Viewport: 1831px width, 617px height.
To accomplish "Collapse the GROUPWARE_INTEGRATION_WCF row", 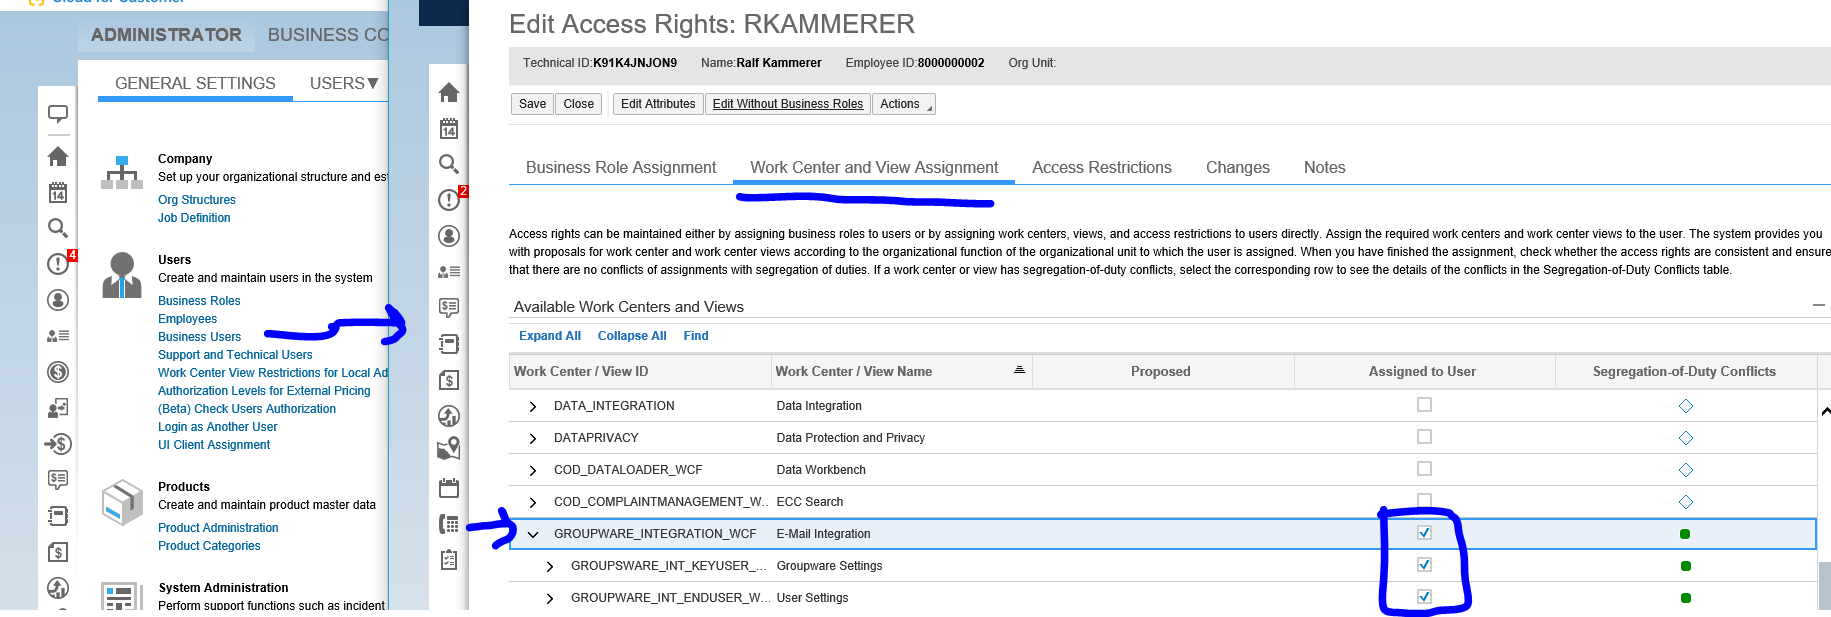I will pos(533,534).
